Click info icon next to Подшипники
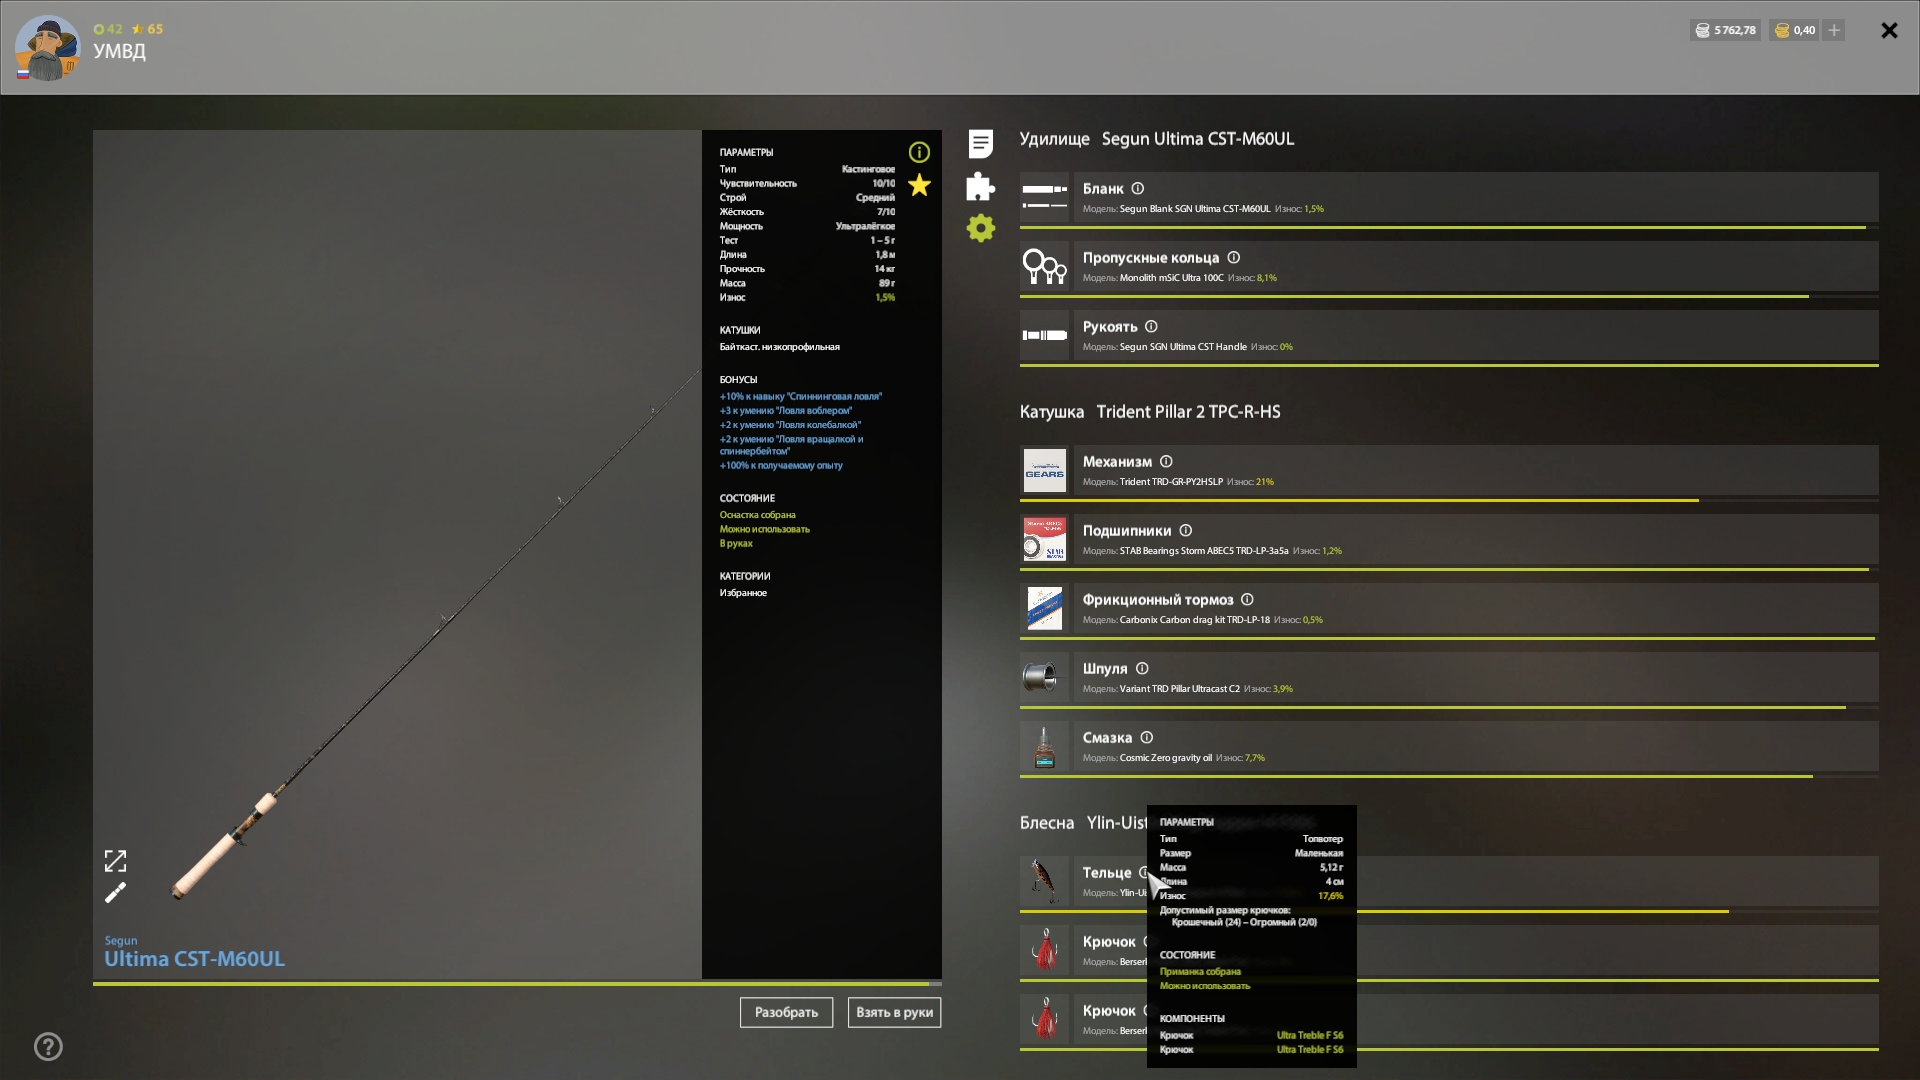1920x1080 pixels. [x=1186, y=530]
